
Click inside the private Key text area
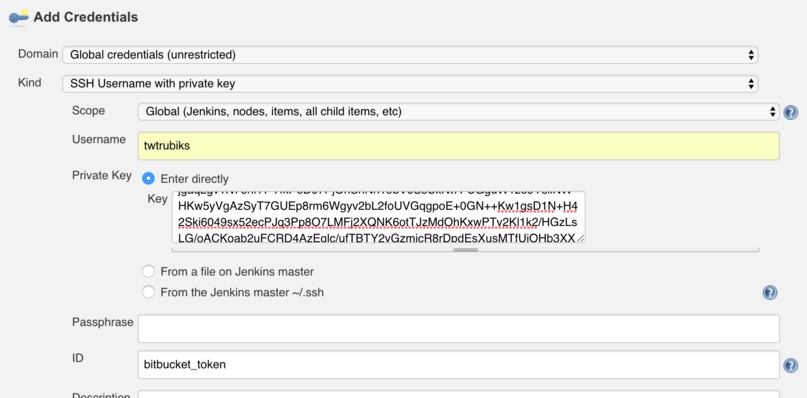coord(378,217)
